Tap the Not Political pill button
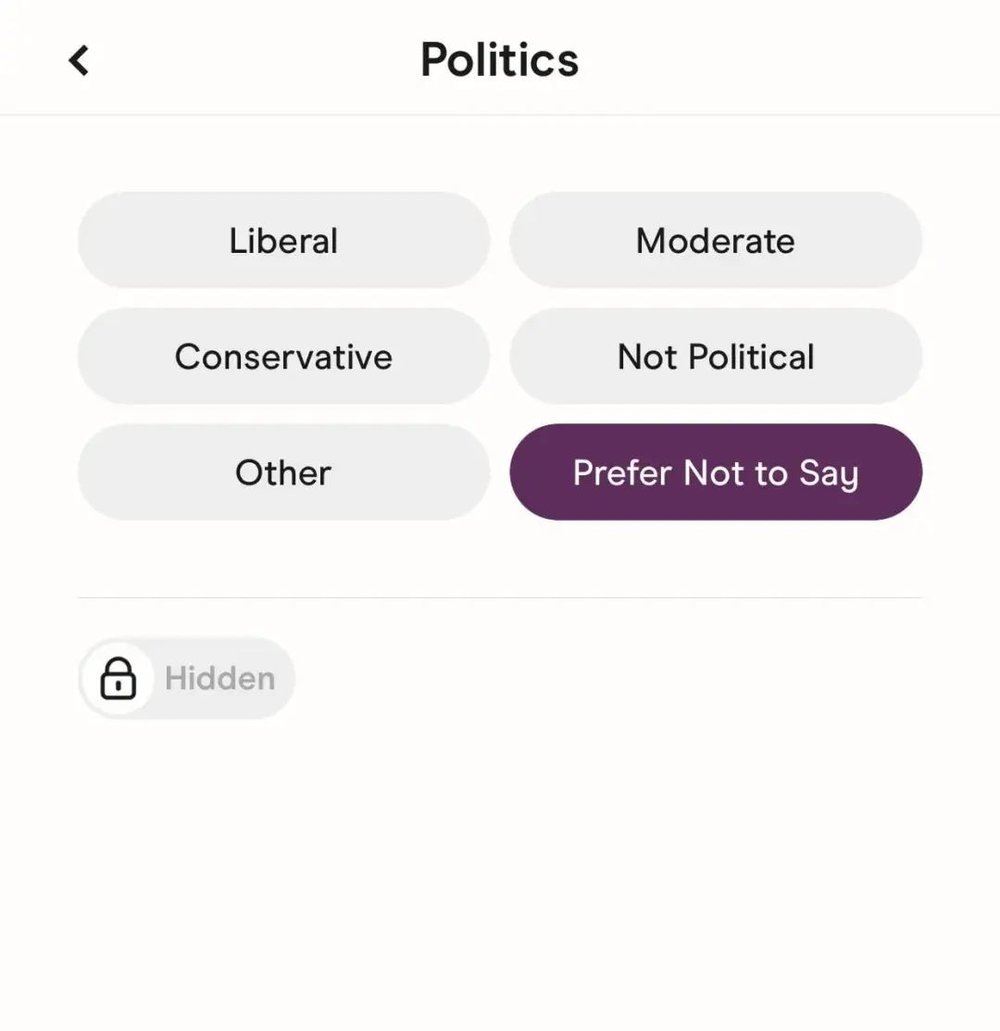Viewport: 1000px width, 1031px height. tap(716, 357)
